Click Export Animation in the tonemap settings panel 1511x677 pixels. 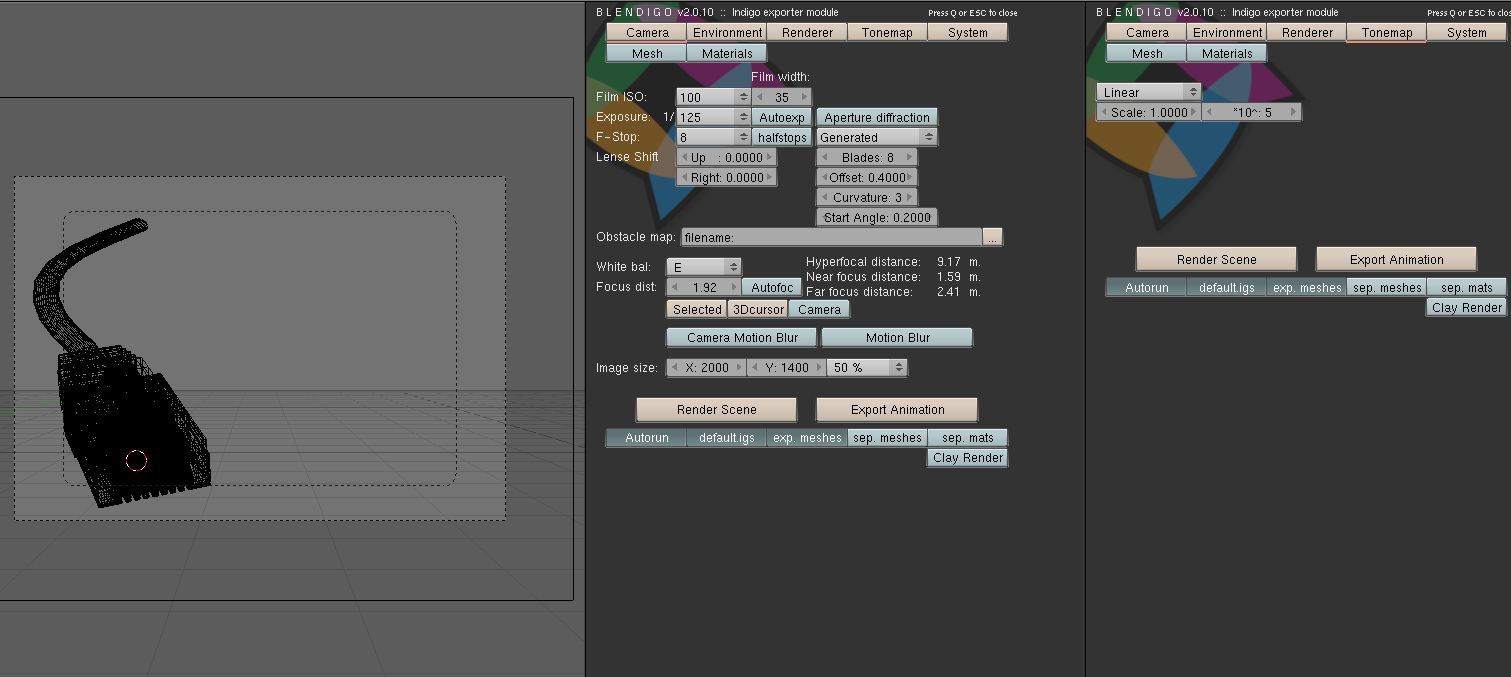pyautogui.click(x=1396, y=259)
